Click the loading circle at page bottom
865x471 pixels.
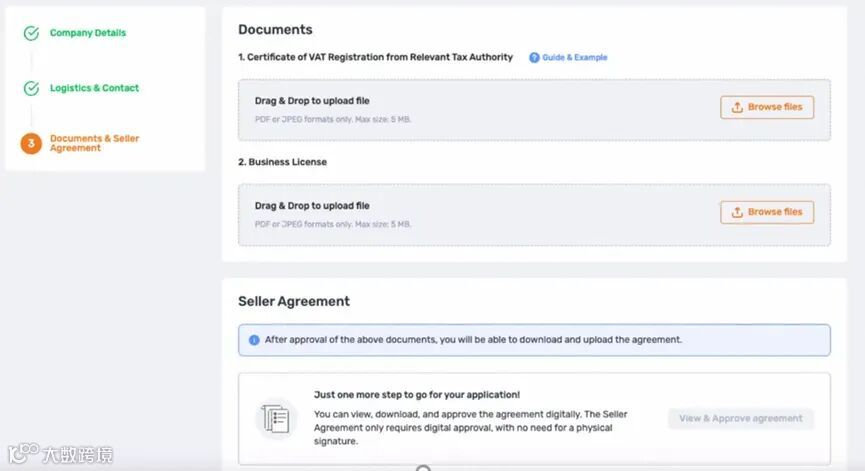click(423, 468)
